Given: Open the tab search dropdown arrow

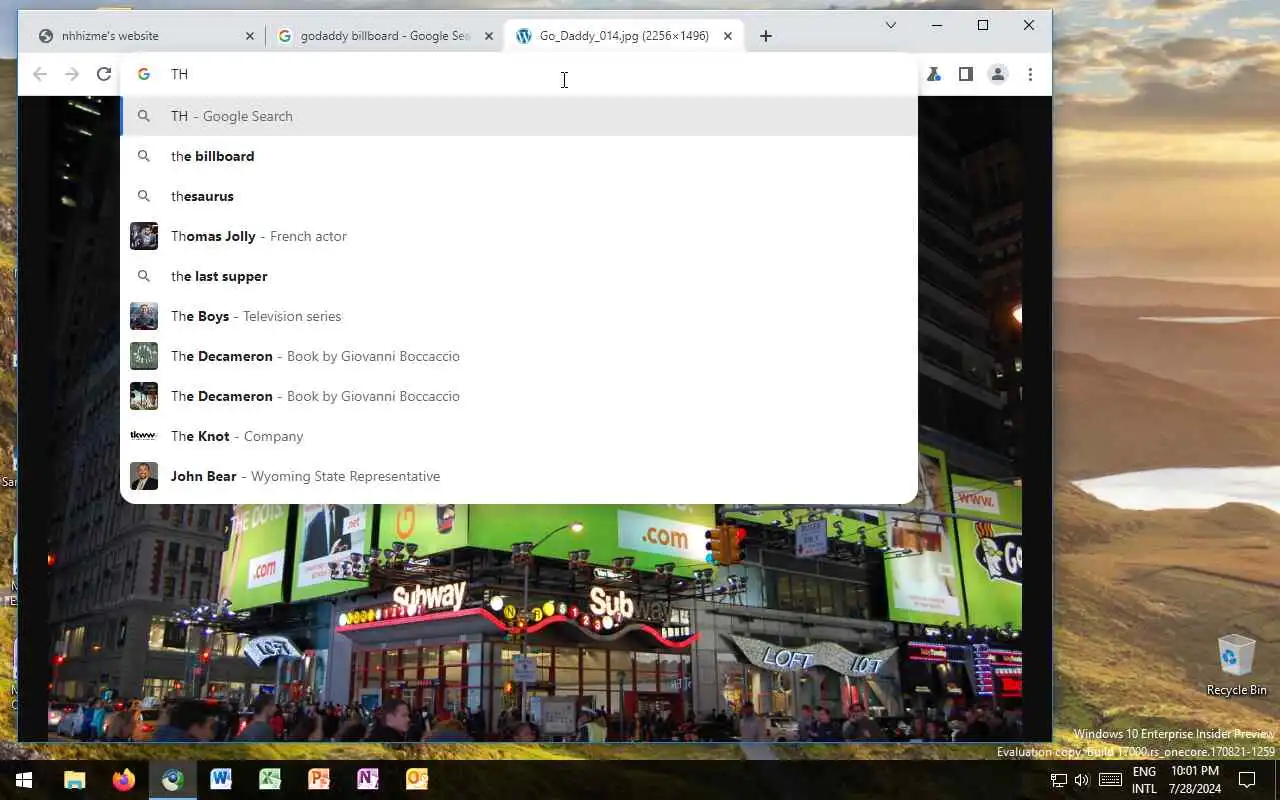Looking at the screenshot, I should click(x=891, y=25).
